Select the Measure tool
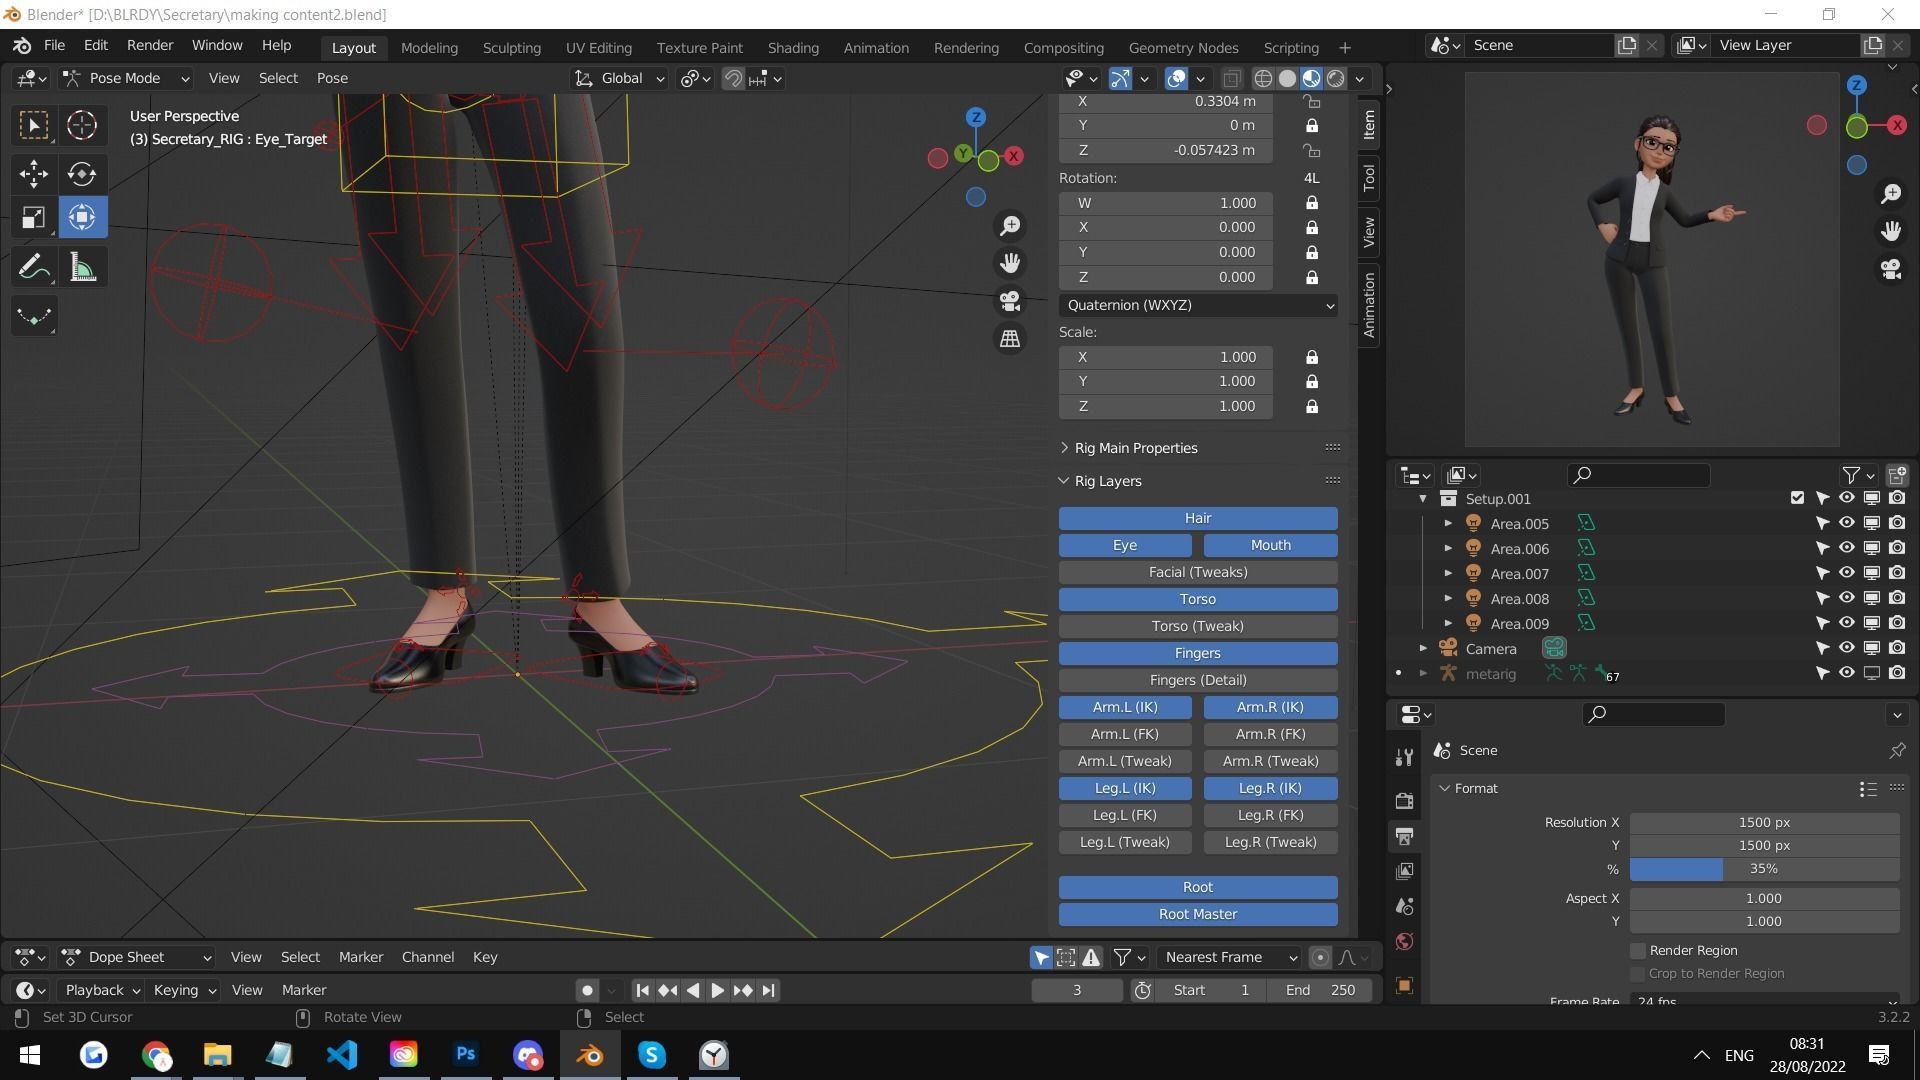This screenshot has height=1080, width=1920. (x=82, y=267)
